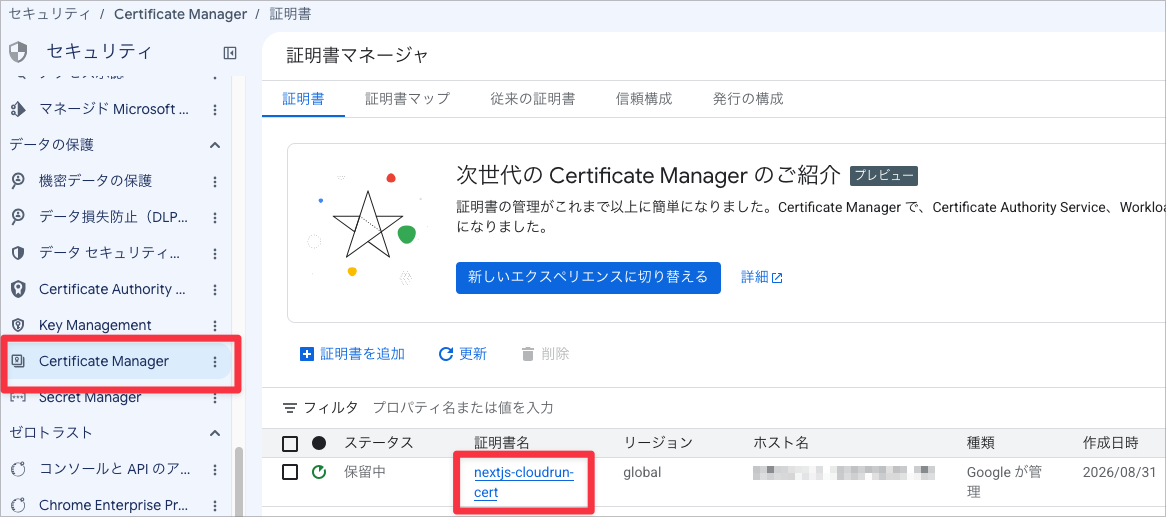Click the Certificate Manager sidebar icon
1166x517 pixels.
19,362
